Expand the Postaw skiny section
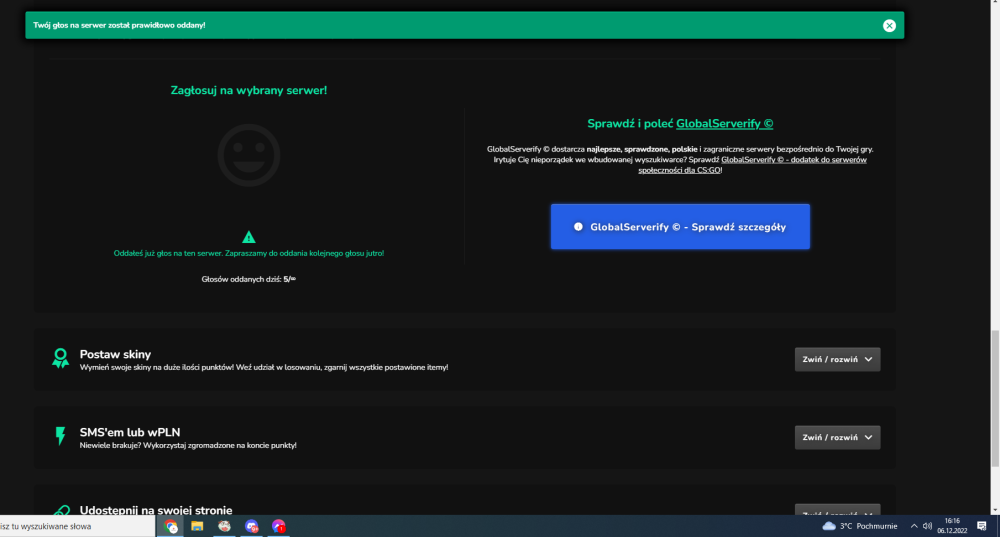This screenshot has height=537, width=1000. tap(837, 359)
